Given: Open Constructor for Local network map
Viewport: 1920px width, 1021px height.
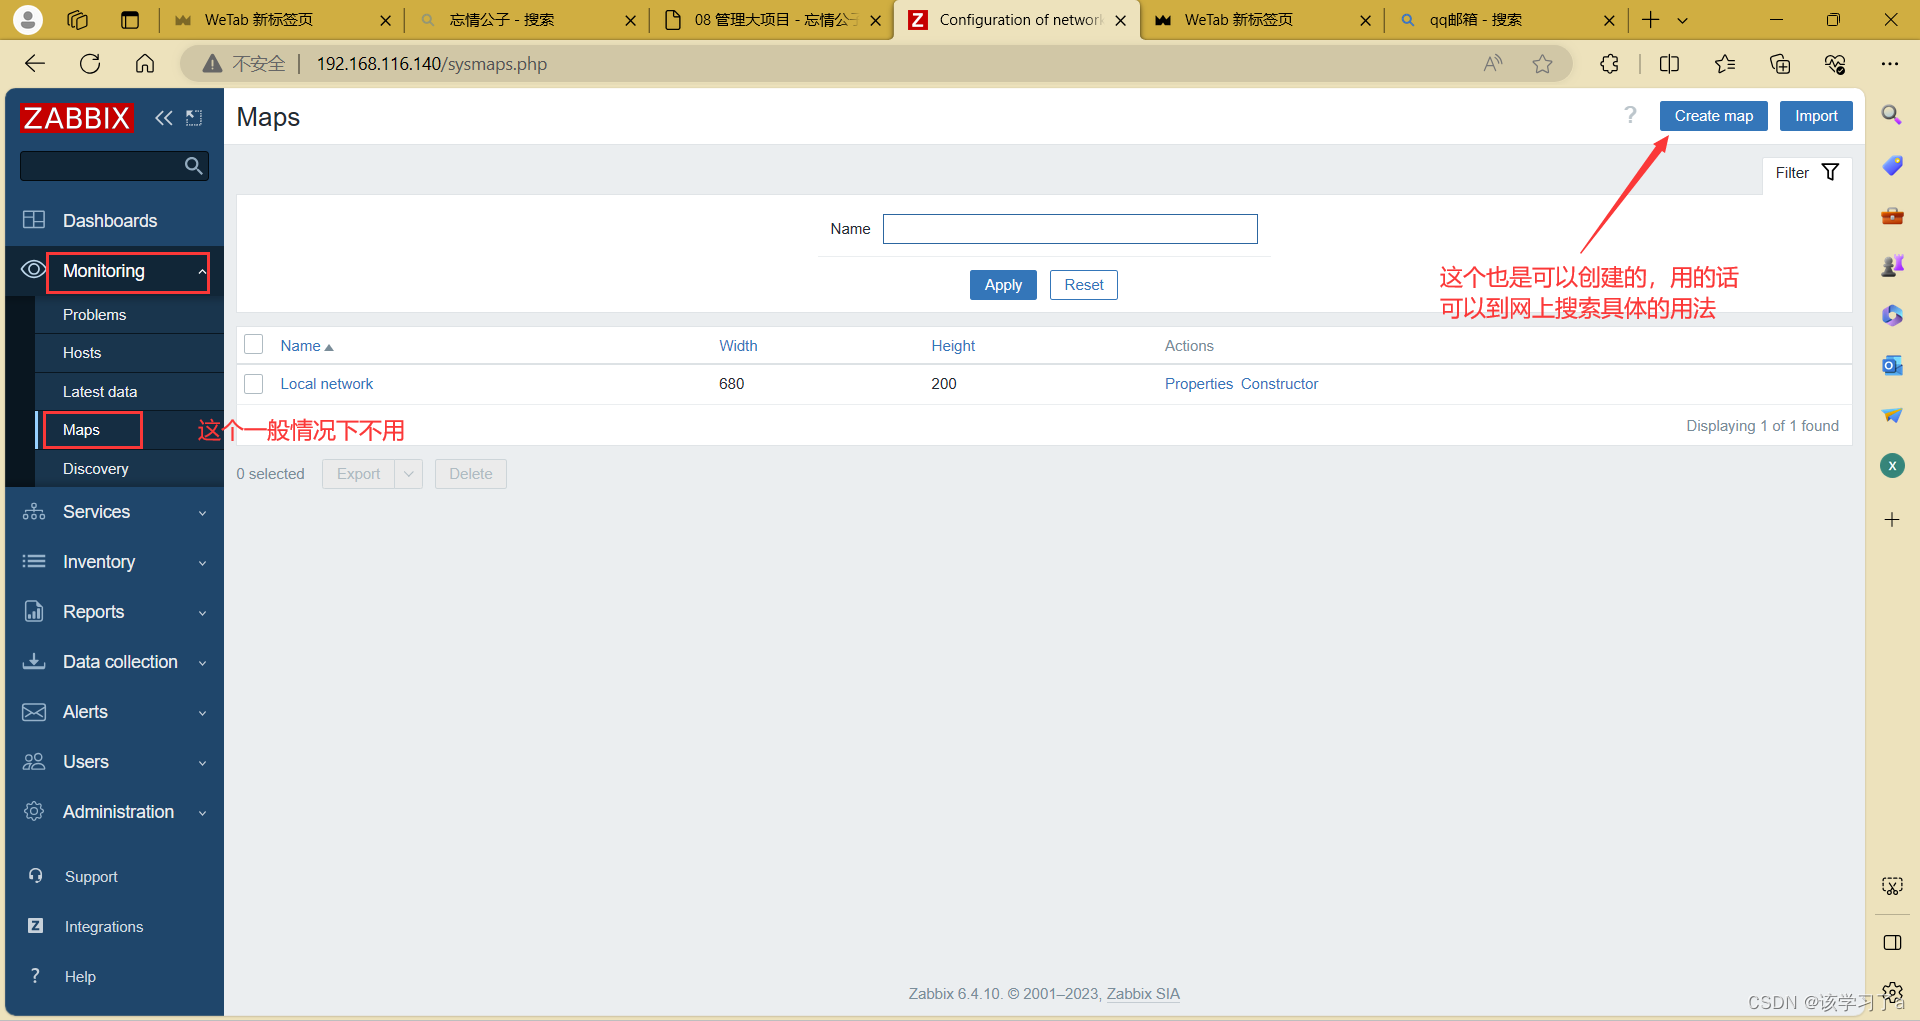Looking at the screenshot, I should click(1280, 384).
